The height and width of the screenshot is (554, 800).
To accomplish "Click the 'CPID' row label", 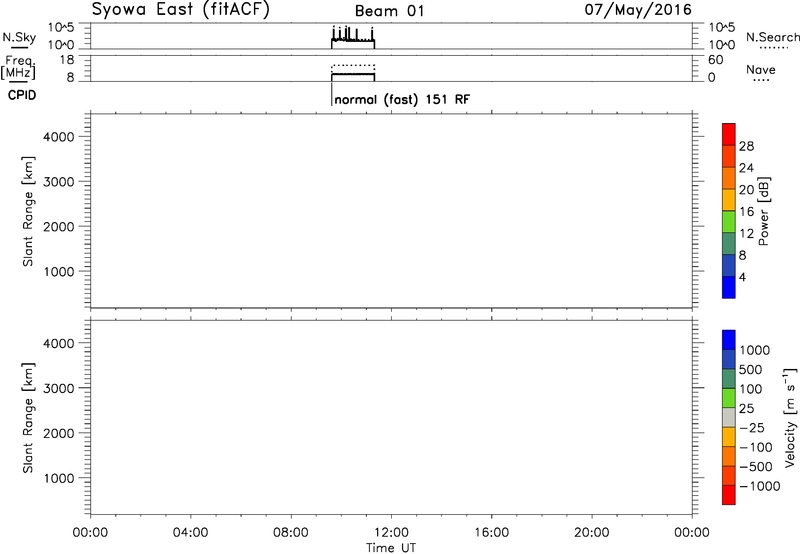I will point(22,95).
